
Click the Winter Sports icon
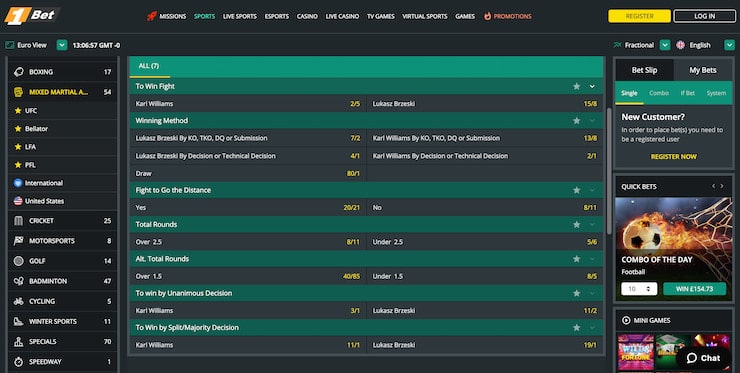18,321
